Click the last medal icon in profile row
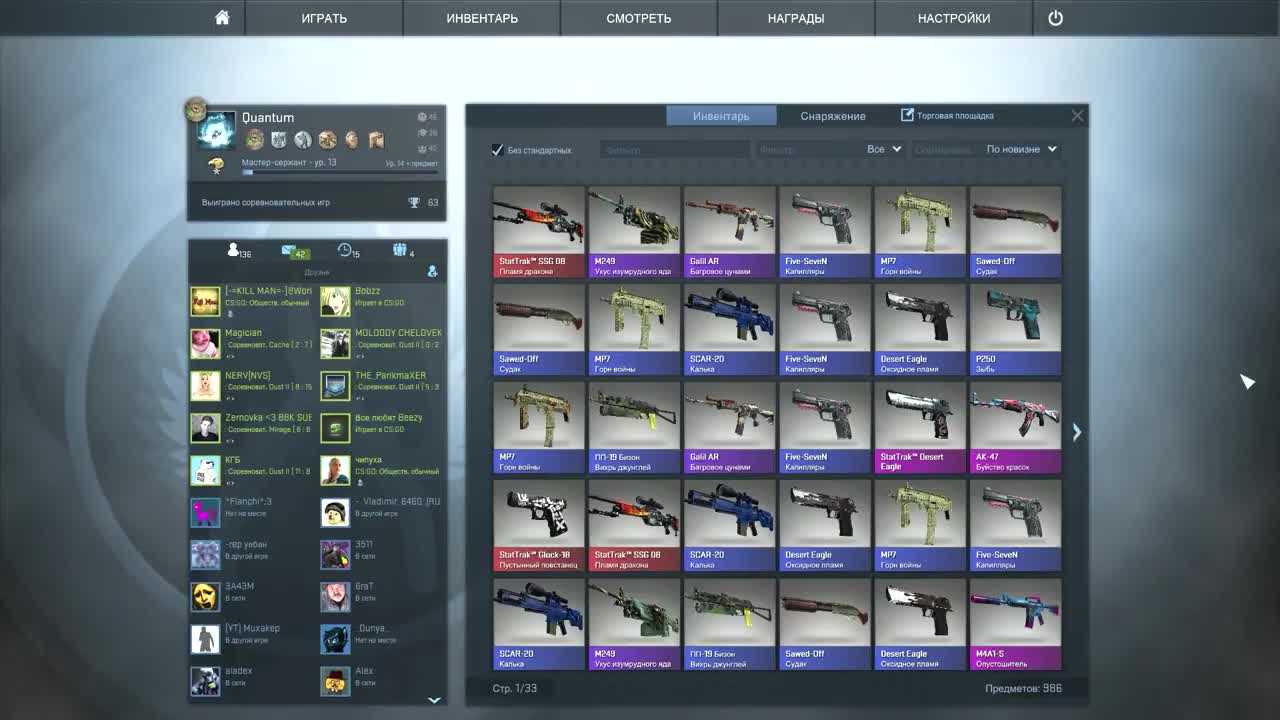The width and height of the screenshot is (1280, 720). pyautogui.click(x=376, y=139)
